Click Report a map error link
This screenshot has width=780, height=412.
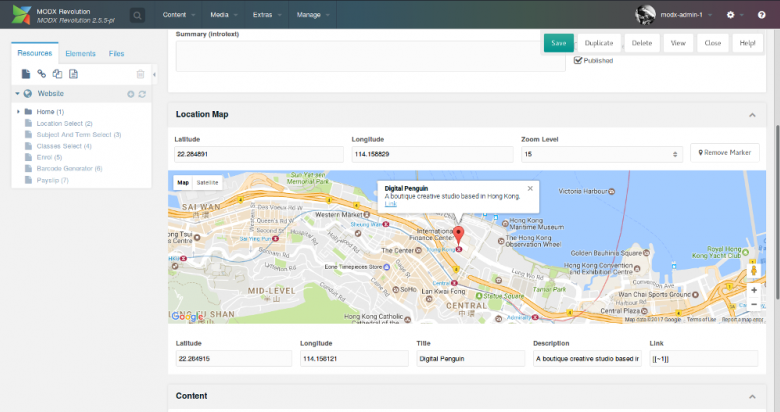click(x=743, y=319)
